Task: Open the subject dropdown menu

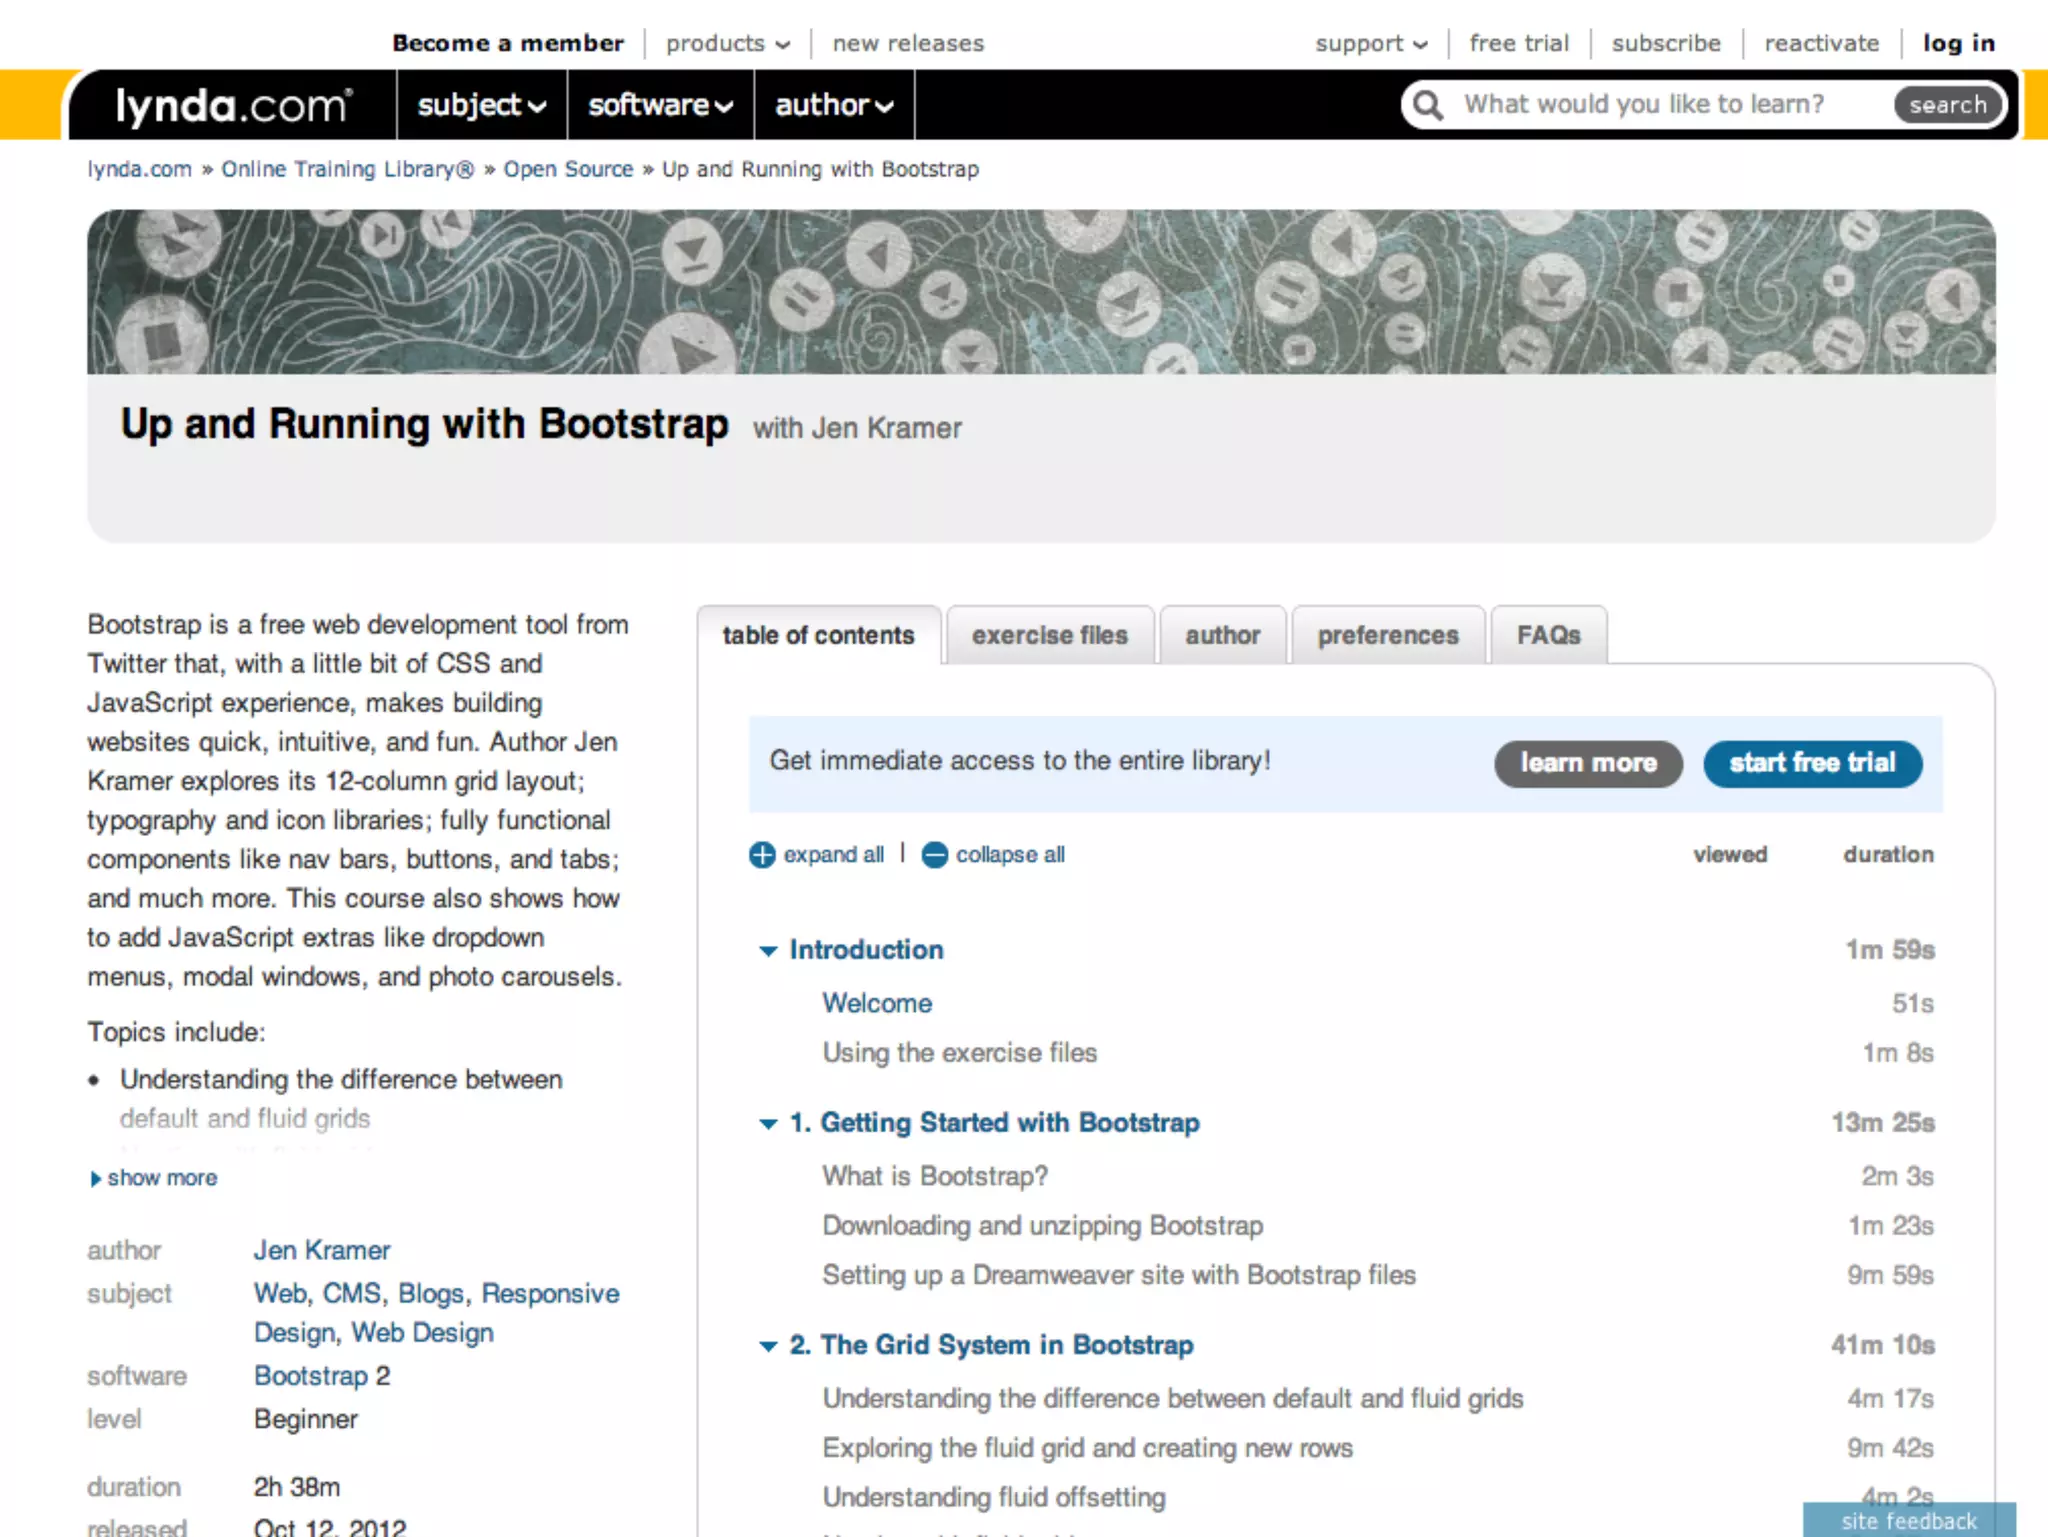Action: click(481, 105)
